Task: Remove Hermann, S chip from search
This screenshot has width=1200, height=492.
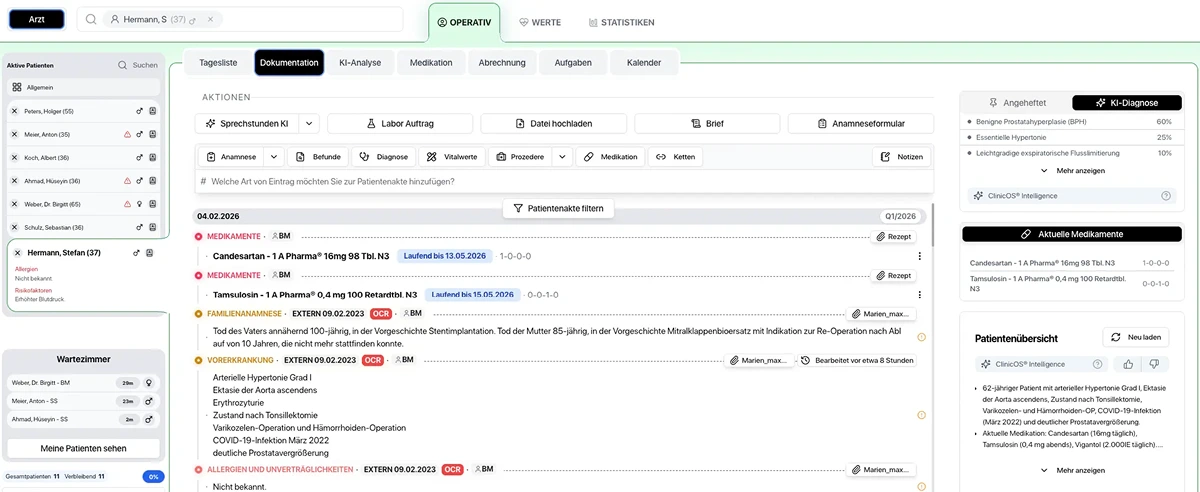Action: pyautogui.click(x=211, y=19)
